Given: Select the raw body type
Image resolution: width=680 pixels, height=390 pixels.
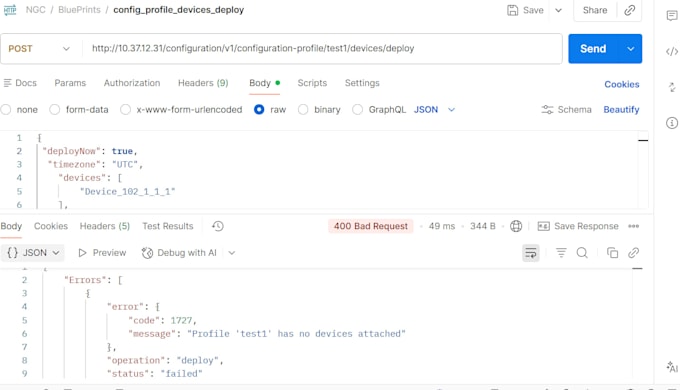Looking at the screenshot, I should (259, 110).
